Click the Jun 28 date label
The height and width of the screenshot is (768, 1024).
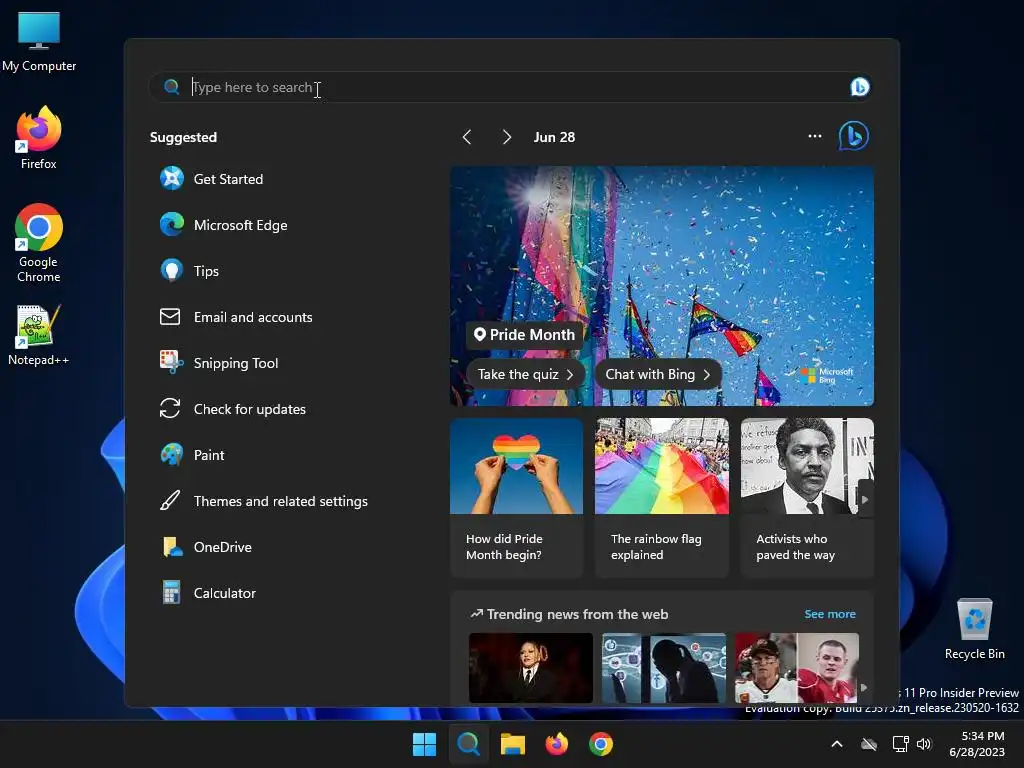tap(554, 137)
